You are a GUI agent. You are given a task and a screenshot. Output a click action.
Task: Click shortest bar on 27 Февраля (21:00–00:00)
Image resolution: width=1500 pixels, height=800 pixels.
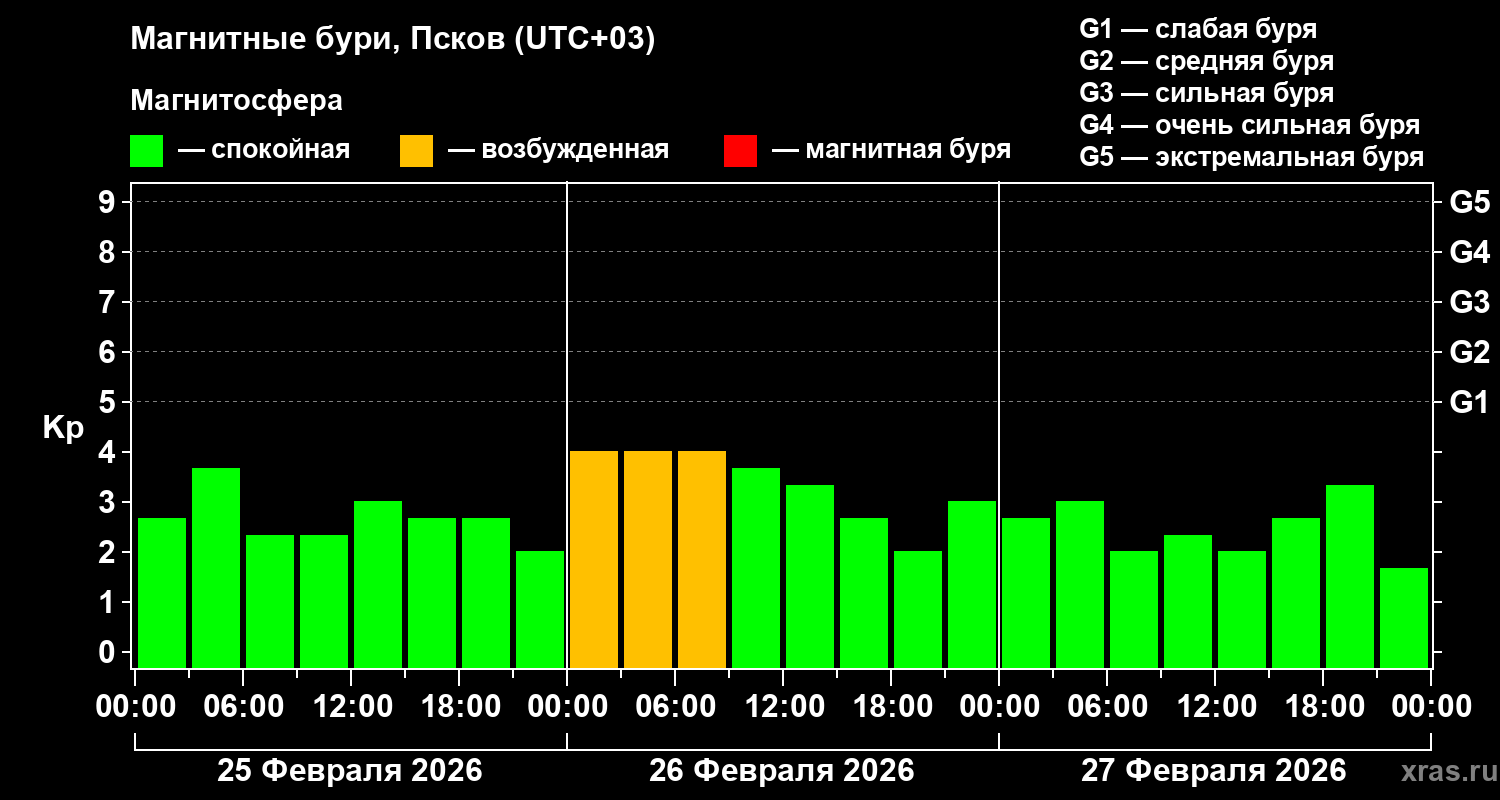point(1404,618)
